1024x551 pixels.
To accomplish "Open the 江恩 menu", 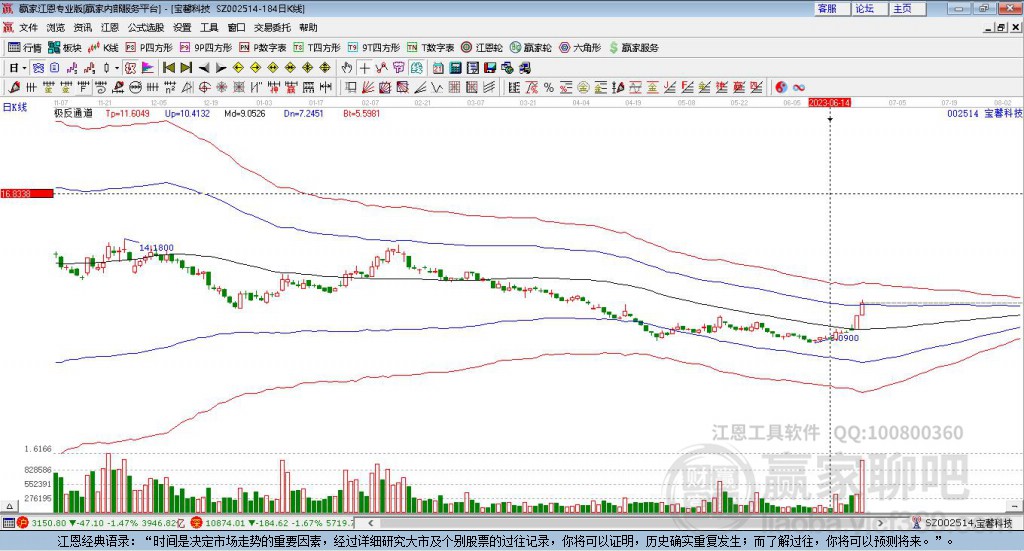I will tap(110, 27).
